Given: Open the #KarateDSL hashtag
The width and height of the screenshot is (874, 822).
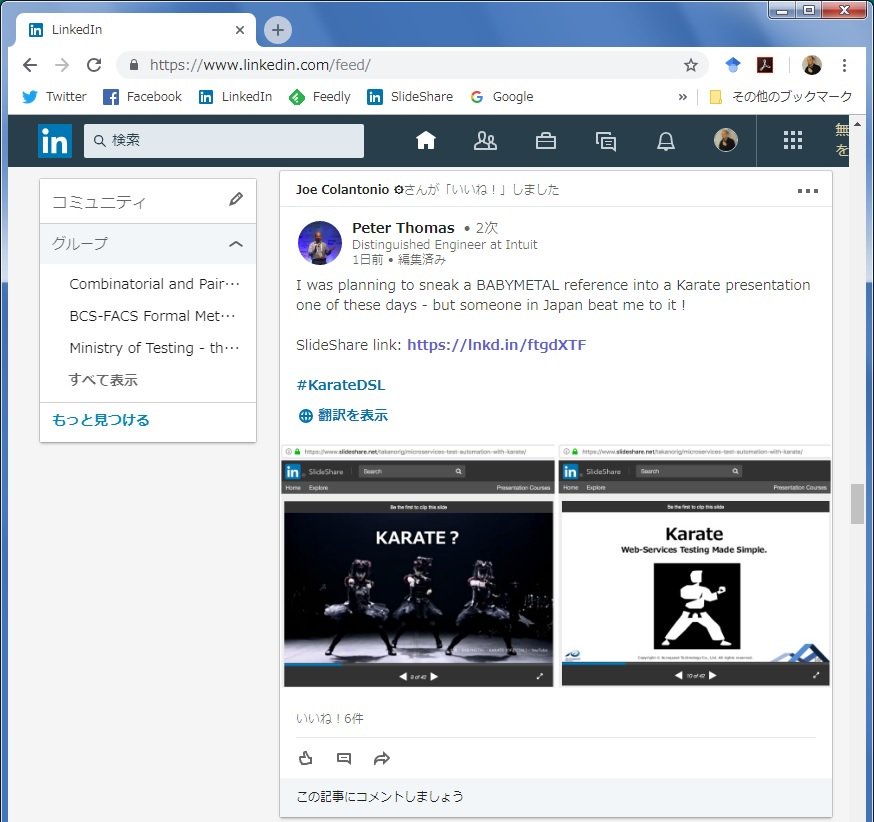Looking at the screenshot, I should tap(341, 385).
